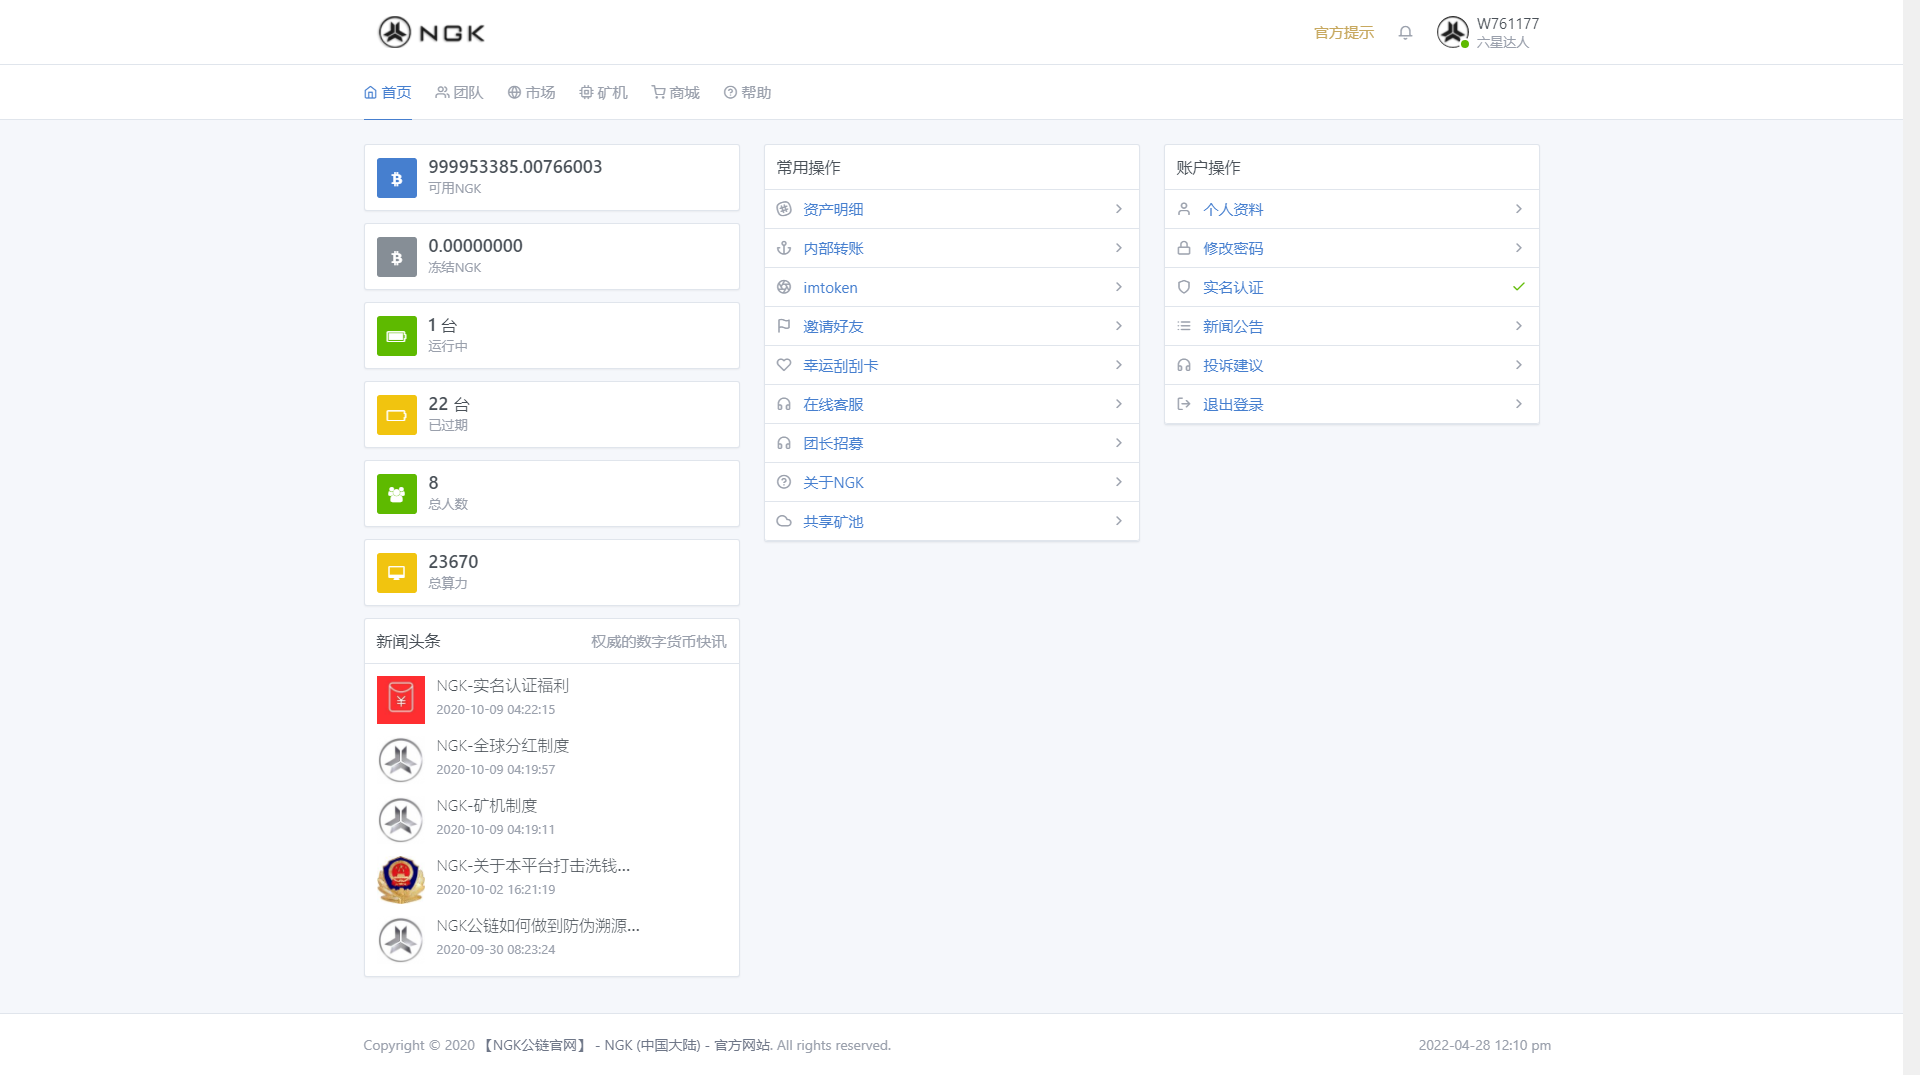
Task: Click the 【NGK公链官网】 footer text
Action: click(x=535, y=1045)
